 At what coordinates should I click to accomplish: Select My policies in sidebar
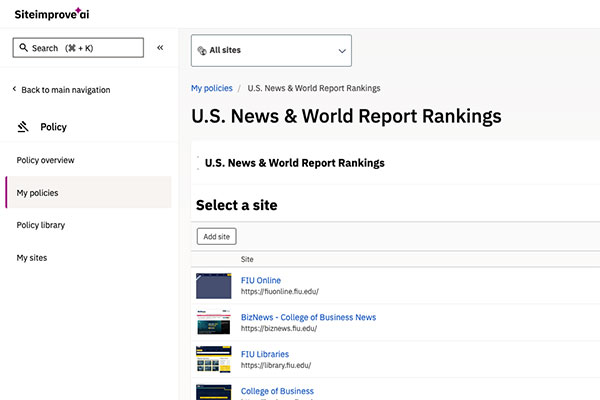[x=89, y=192]
